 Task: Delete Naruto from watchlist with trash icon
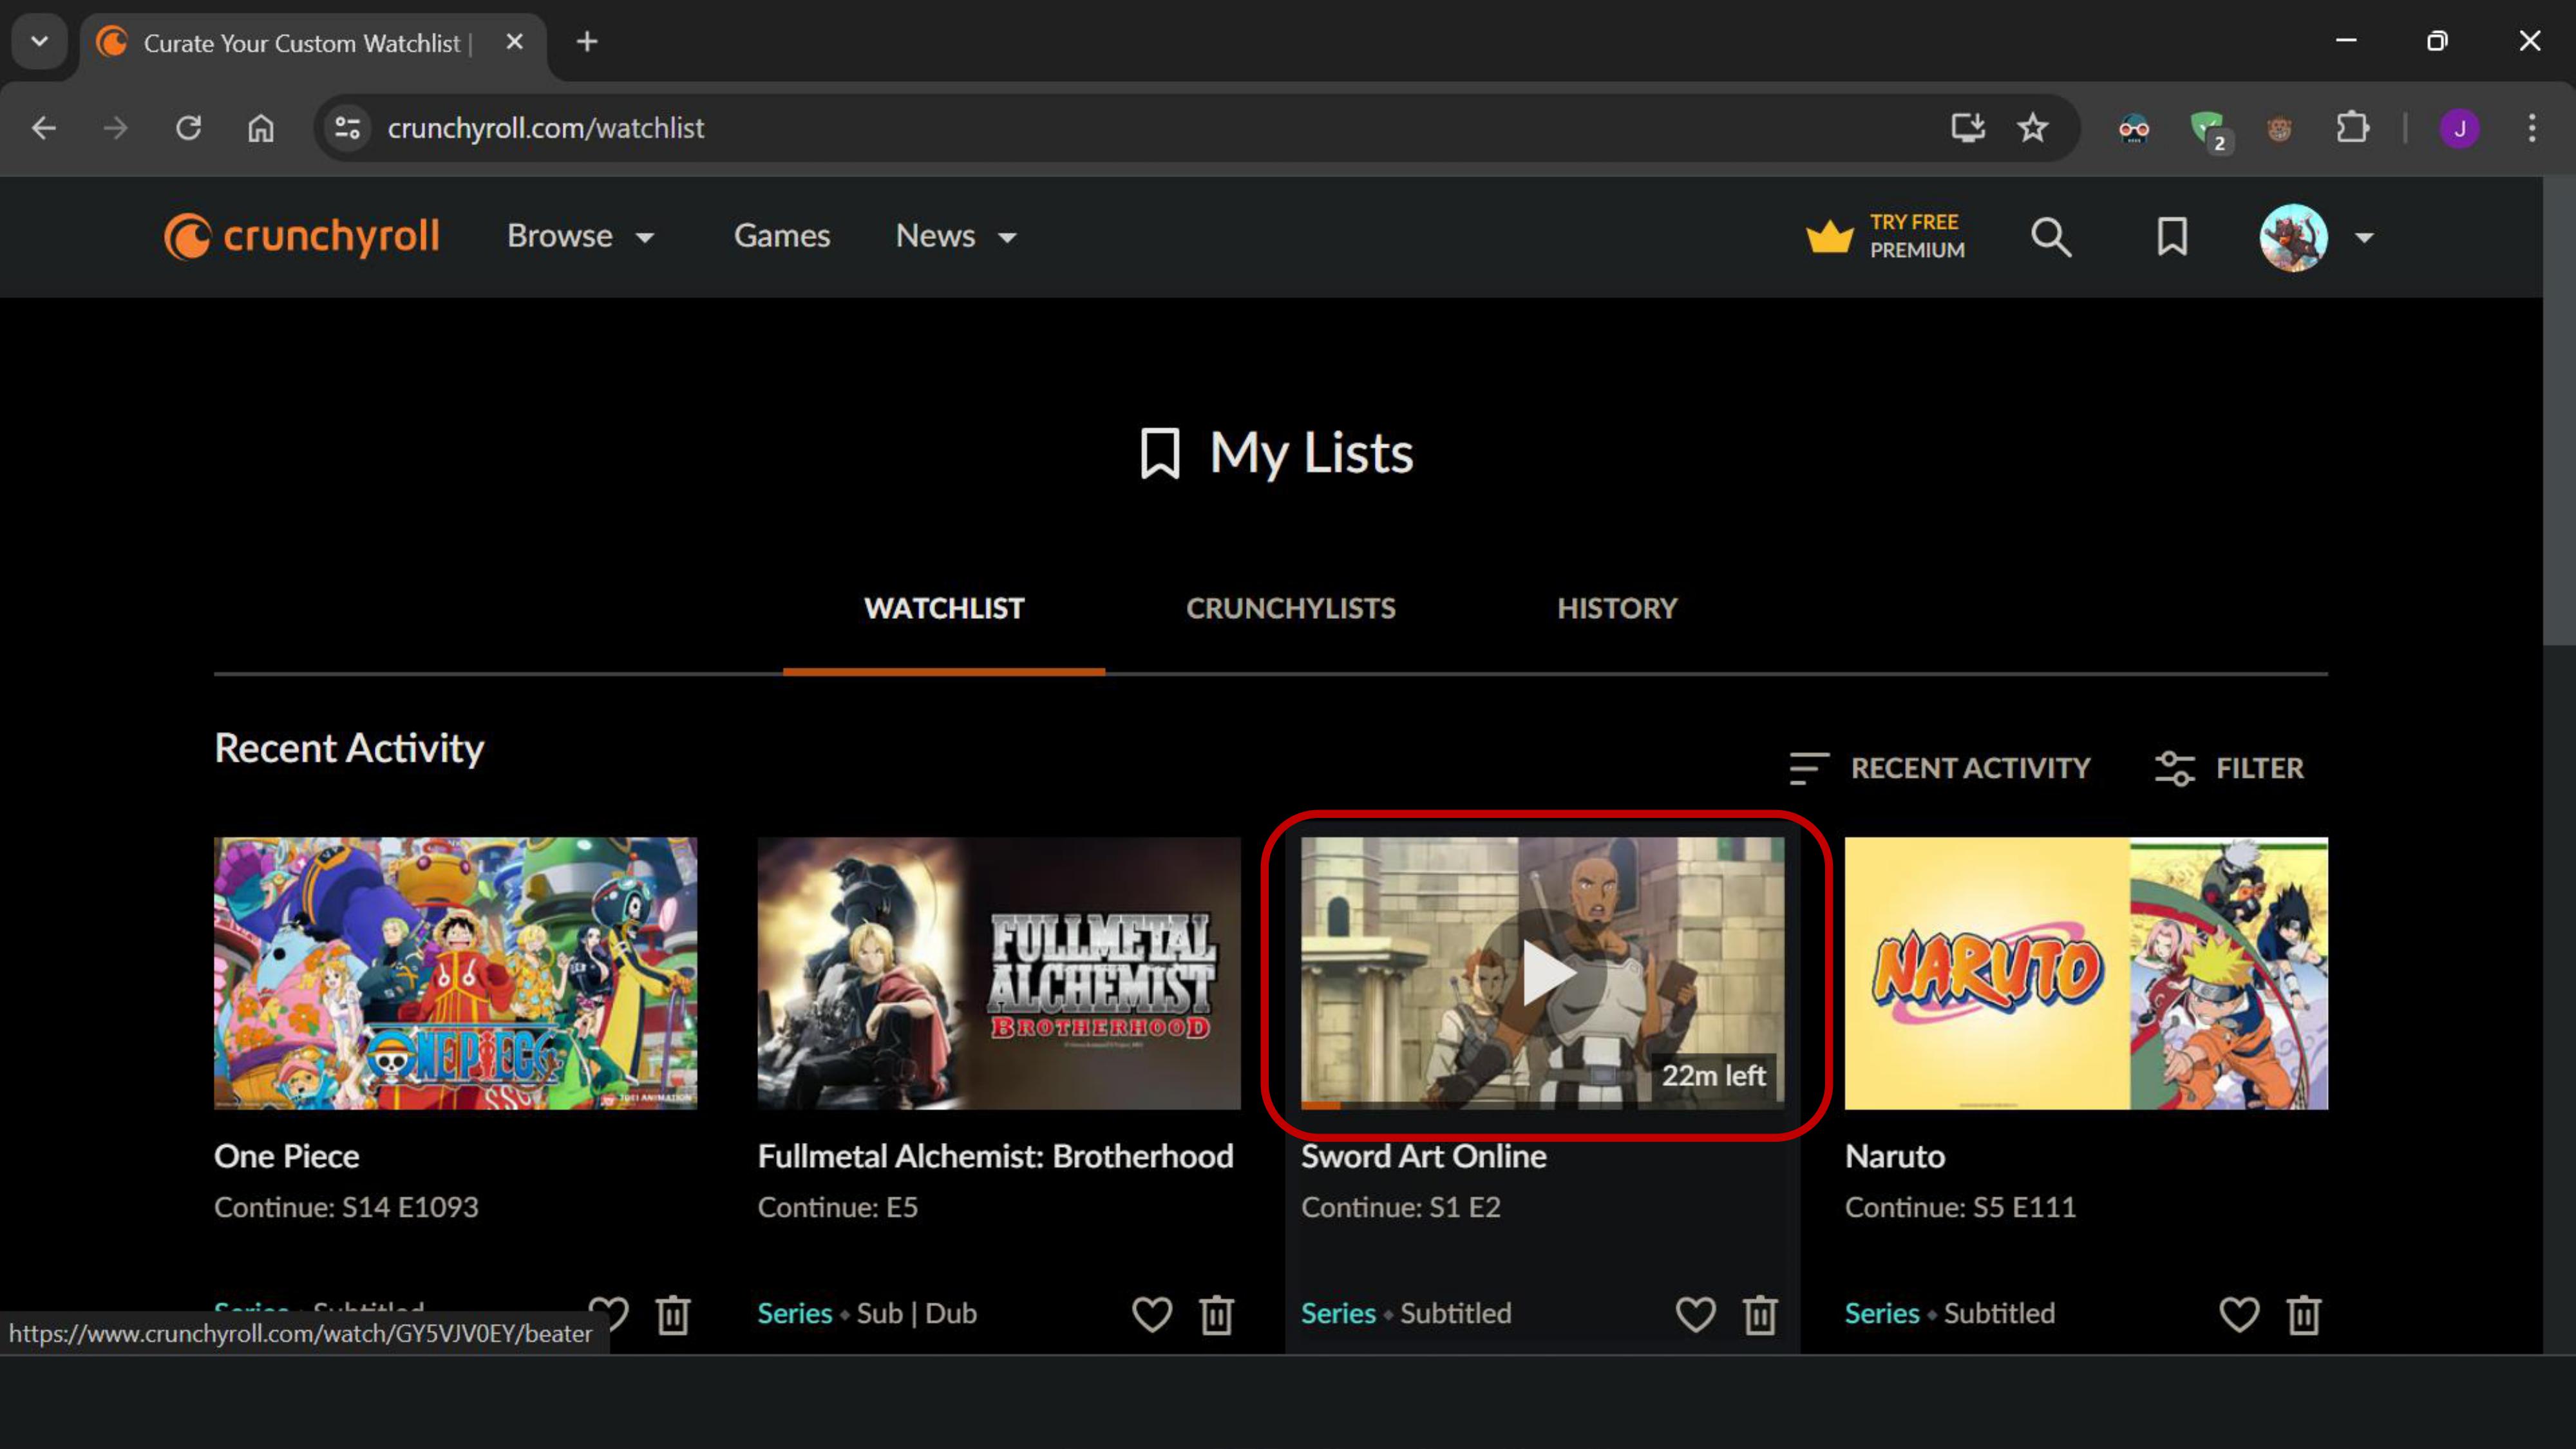point(2303,1314)
